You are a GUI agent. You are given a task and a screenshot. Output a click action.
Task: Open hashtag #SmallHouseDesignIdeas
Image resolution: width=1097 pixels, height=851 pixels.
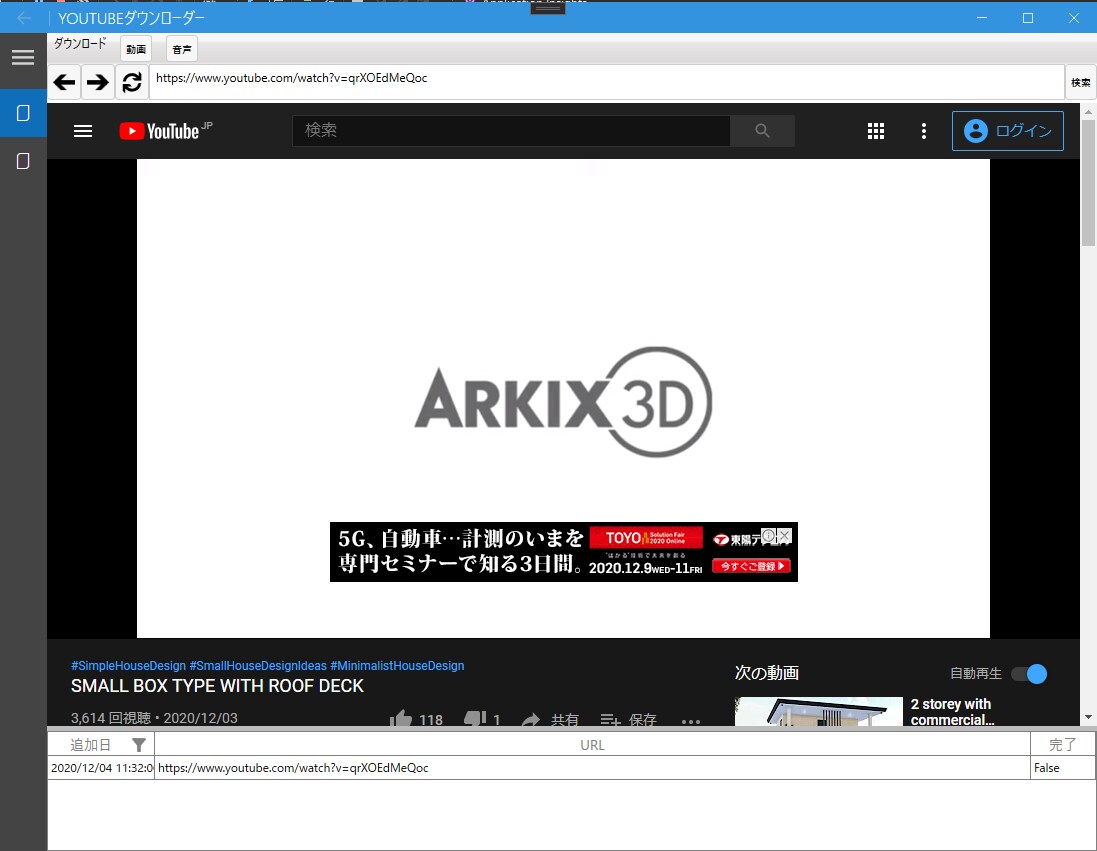(258, 666)
